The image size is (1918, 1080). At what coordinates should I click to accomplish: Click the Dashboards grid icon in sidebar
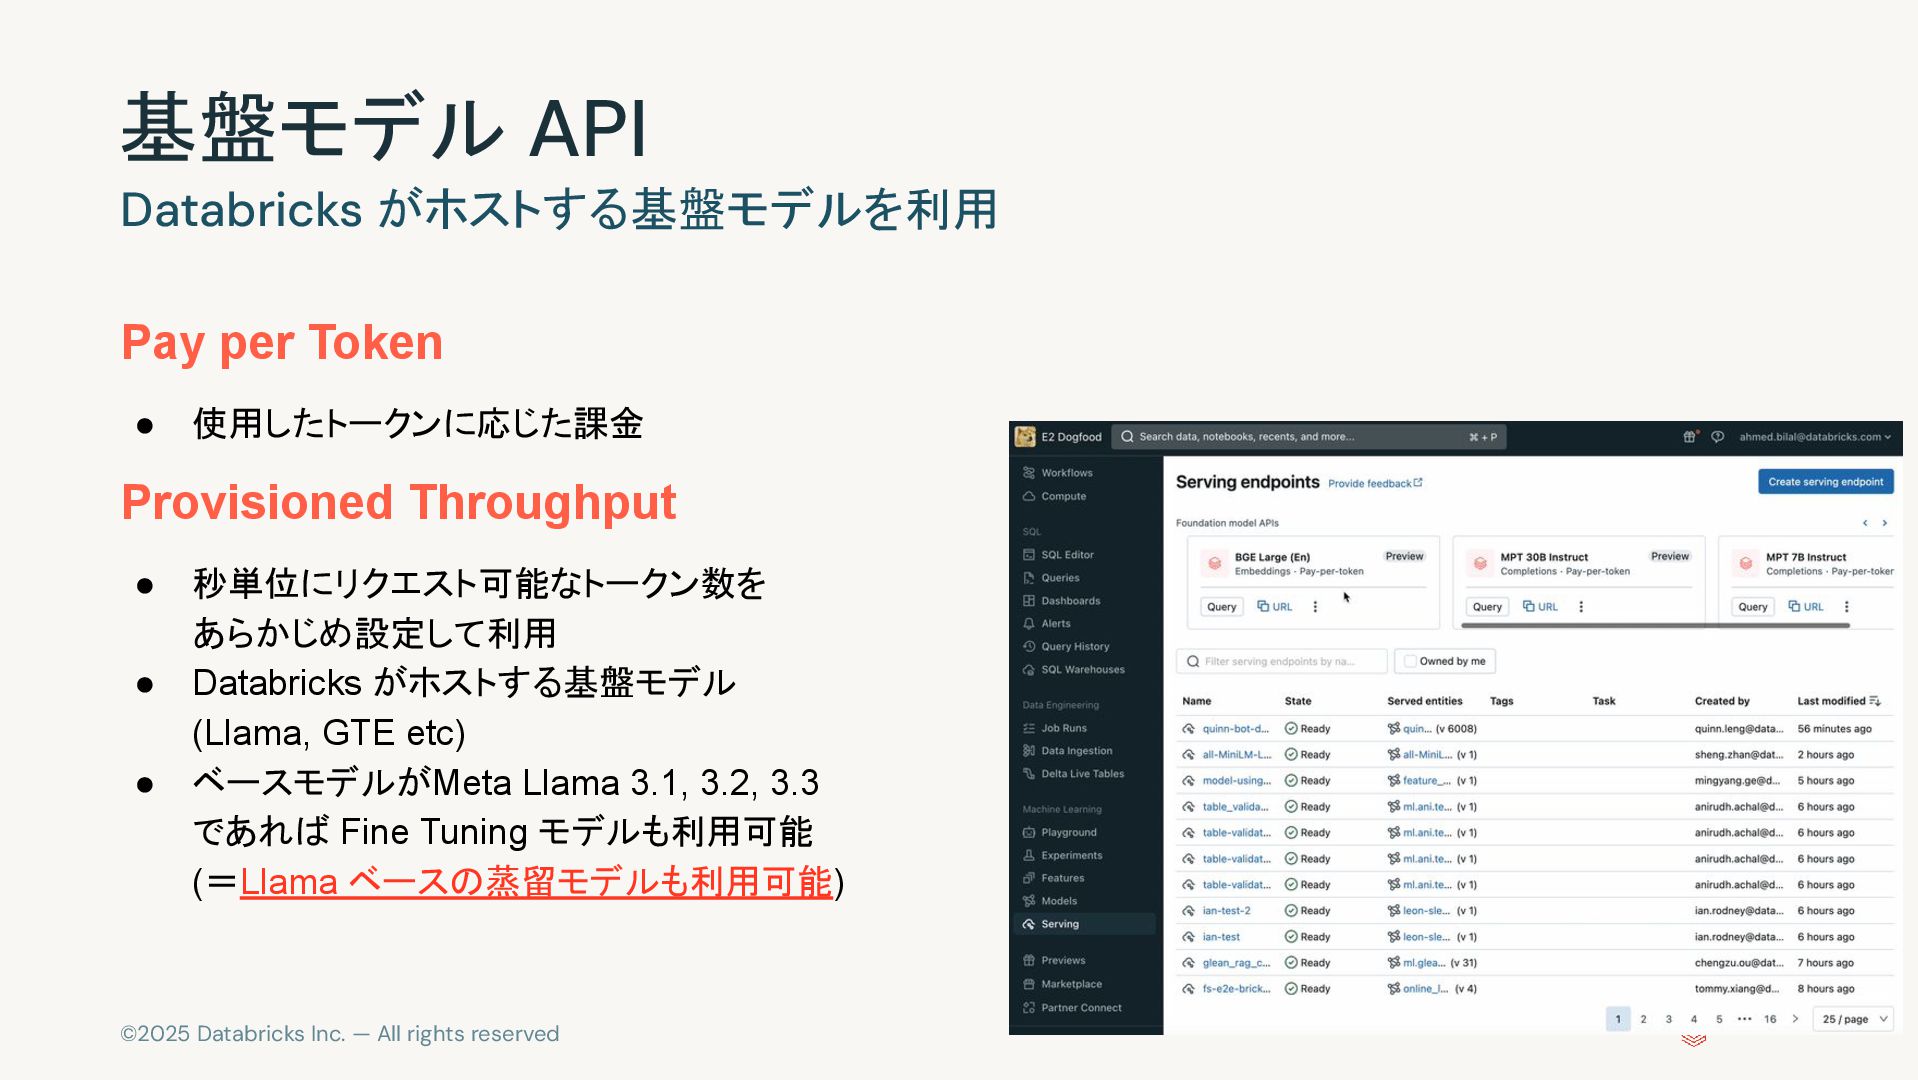click(1029, 601)
